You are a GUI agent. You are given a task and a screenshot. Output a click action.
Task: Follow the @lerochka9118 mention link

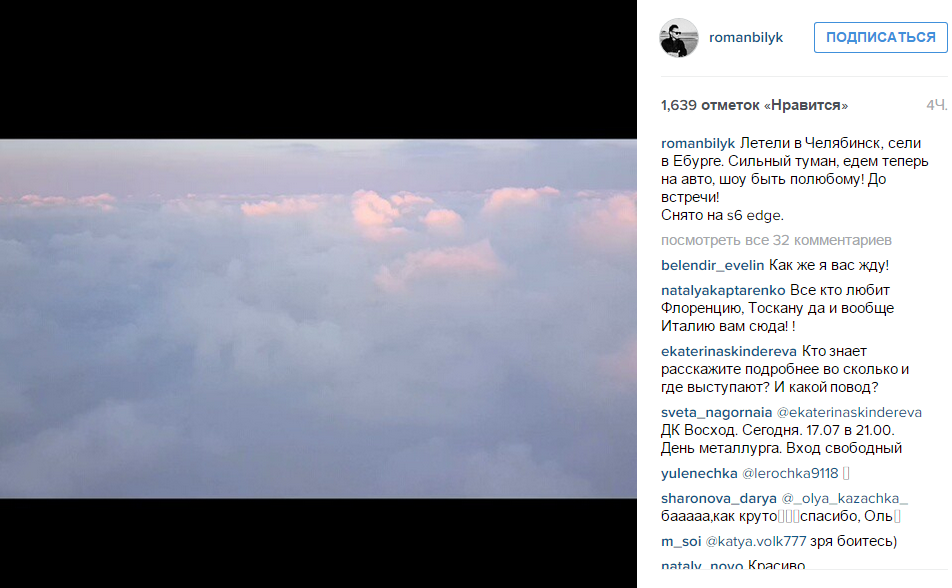[790, 474]
